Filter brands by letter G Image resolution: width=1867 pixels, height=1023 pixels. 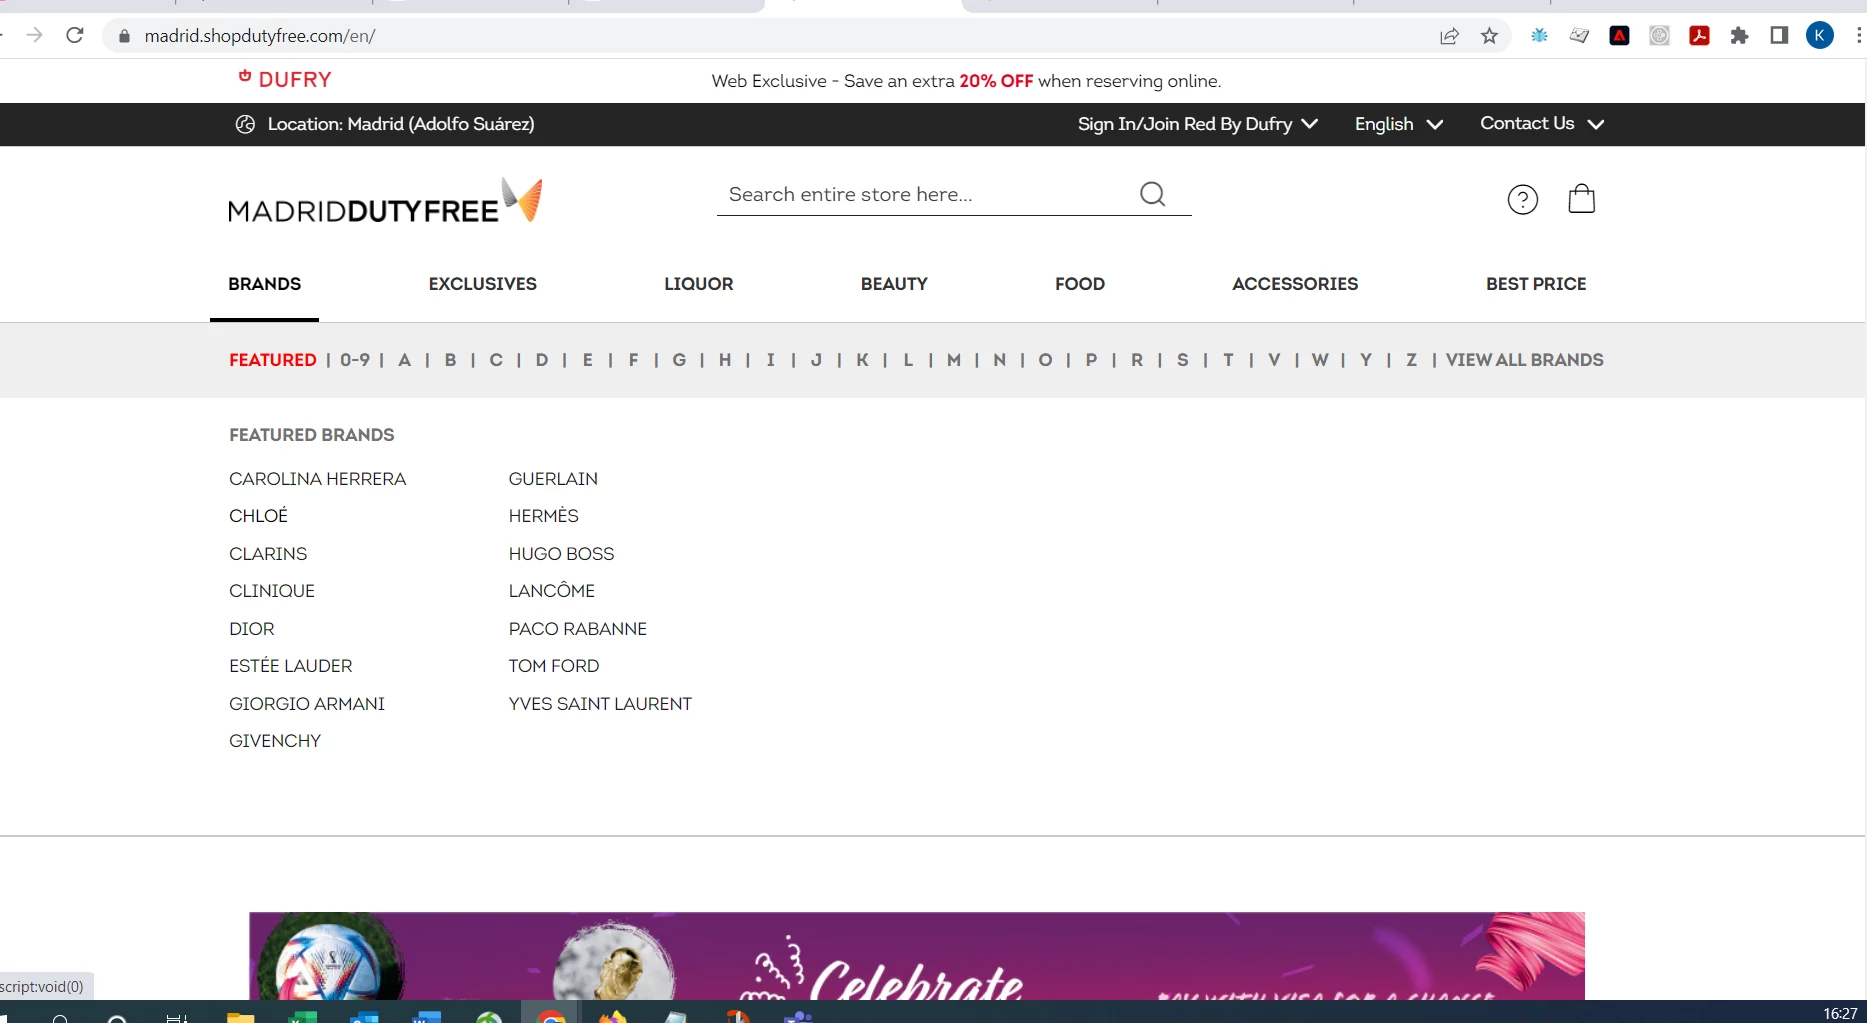[x=679, y=360]
